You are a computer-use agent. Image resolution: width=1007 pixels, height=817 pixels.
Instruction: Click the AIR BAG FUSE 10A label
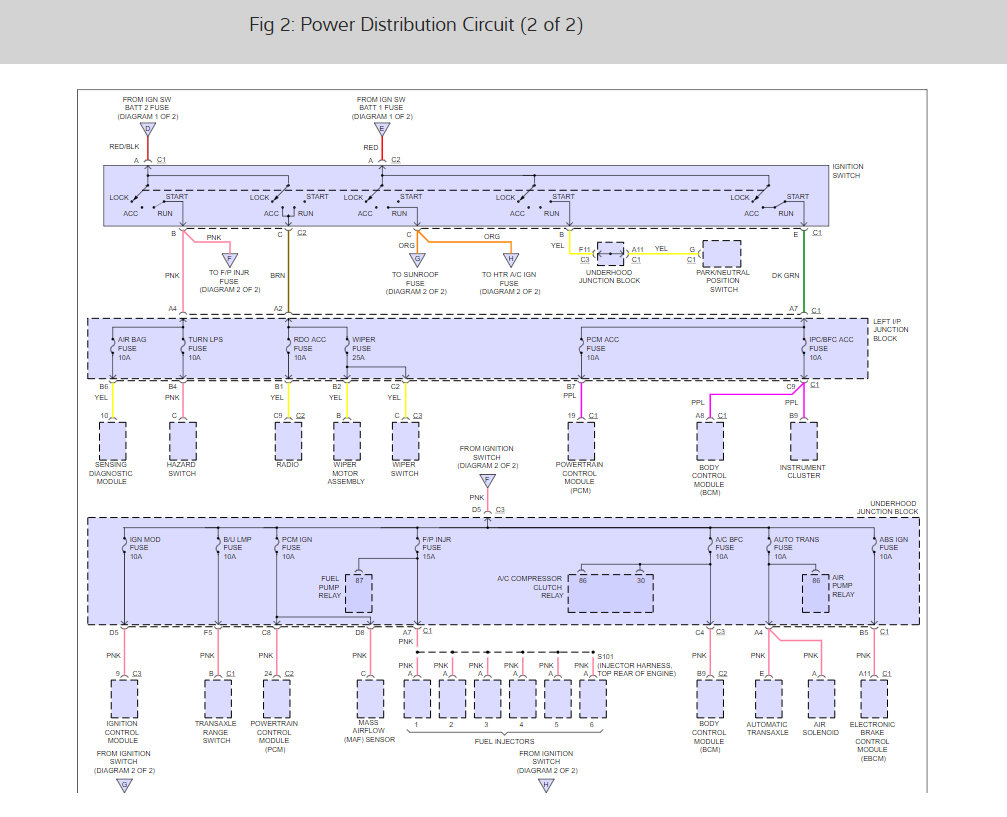132,349
